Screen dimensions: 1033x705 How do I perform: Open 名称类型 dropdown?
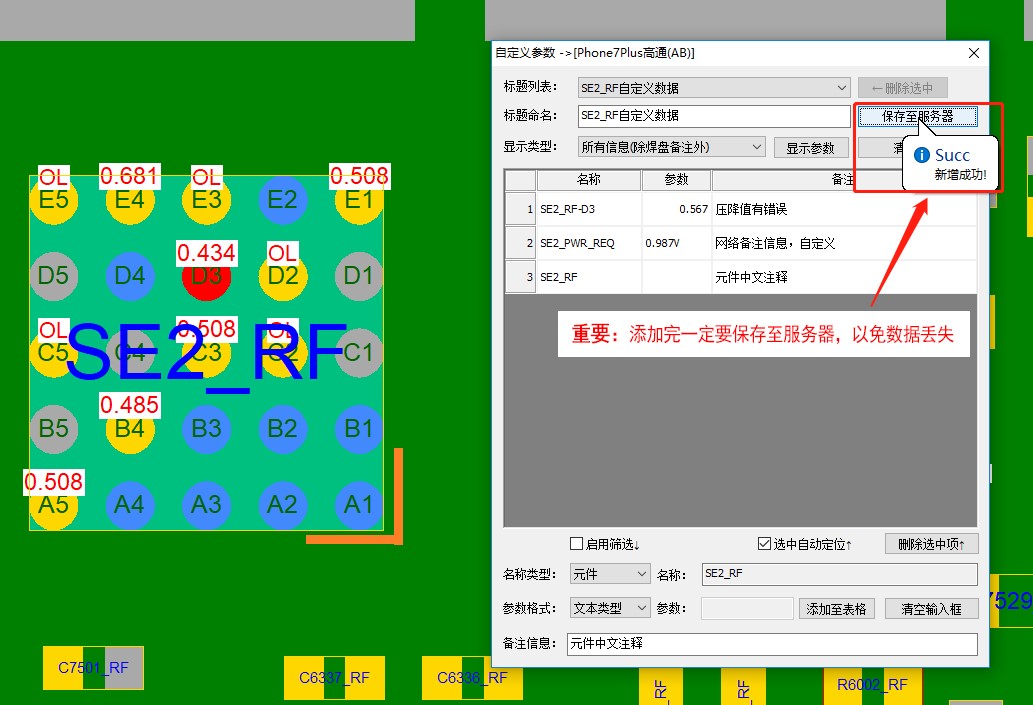[x=610, y=574]
